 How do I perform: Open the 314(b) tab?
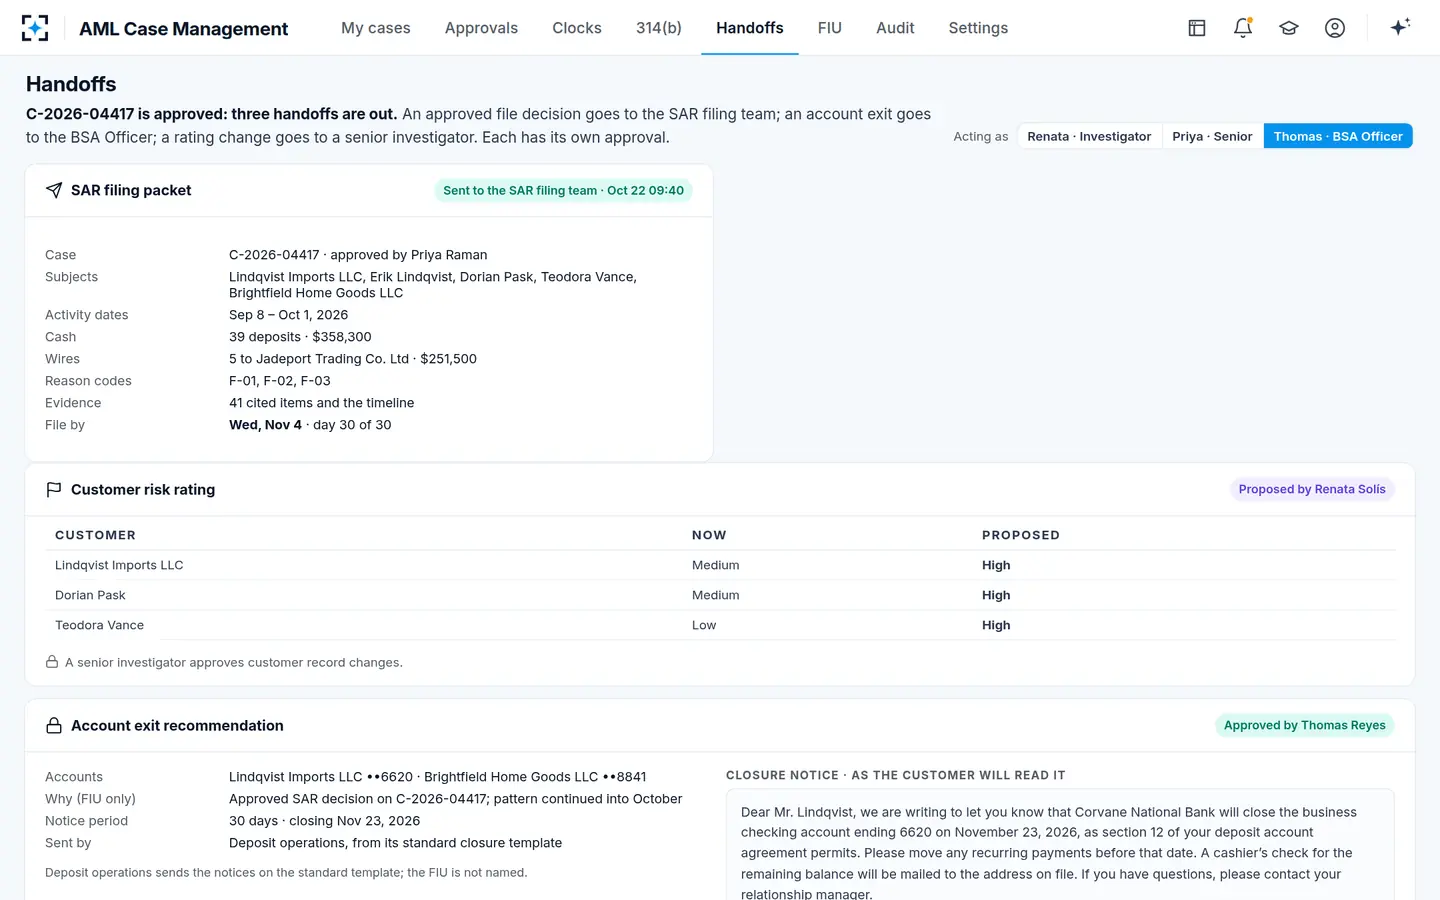(x=659, y=28)
